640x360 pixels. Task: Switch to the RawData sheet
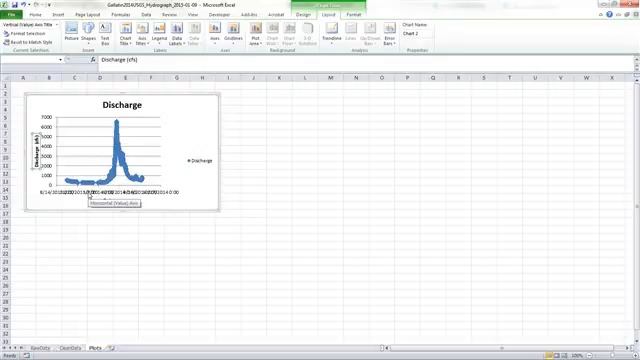pos(40,348)
